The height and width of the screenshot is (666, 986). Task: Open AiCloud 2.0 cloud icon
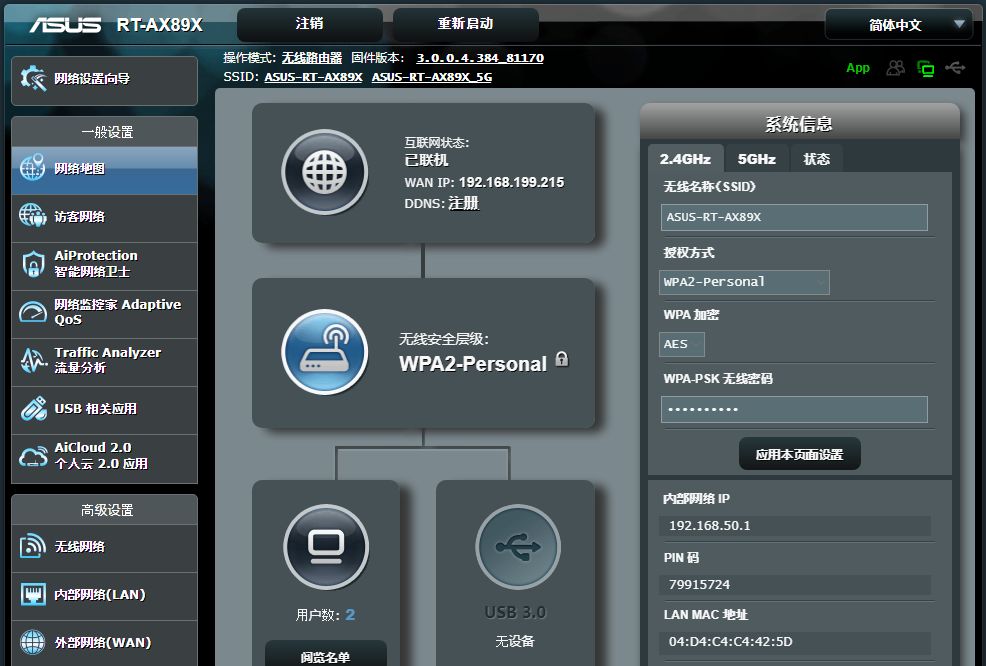click(33, 456)
